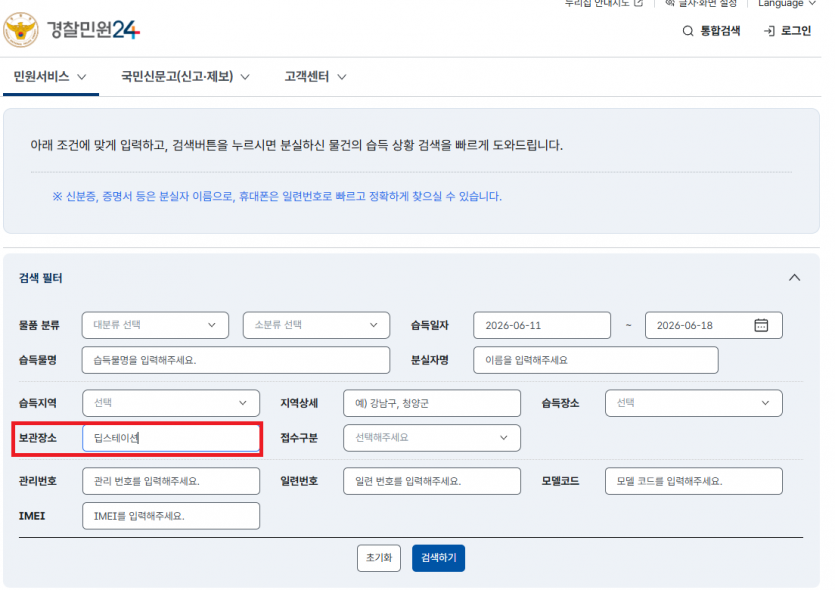
Task: Click the 통합검색 magnifier icon
Action: pyautogui.click(x=688, y=31)
